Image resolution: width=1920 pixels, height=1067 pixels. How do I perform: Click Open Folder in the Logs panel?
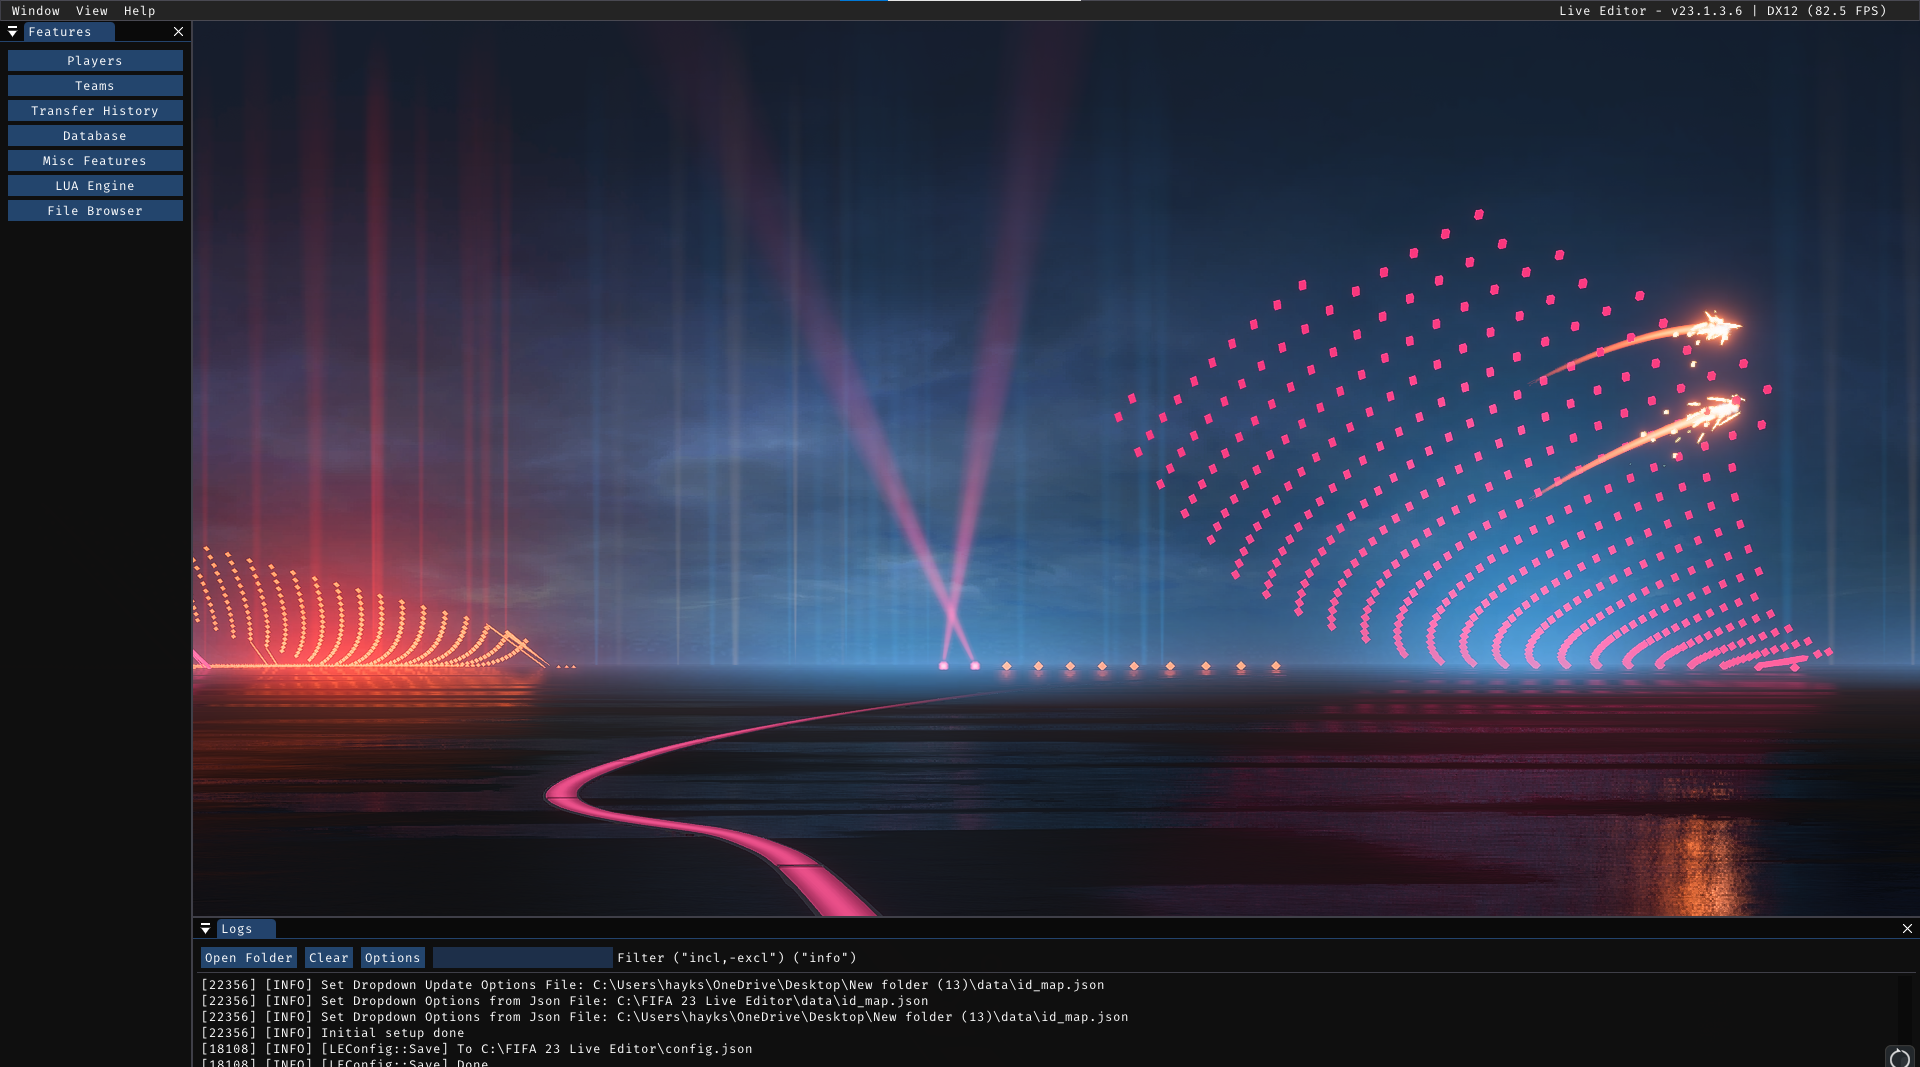pyautogui.click(x=248, y=958)
